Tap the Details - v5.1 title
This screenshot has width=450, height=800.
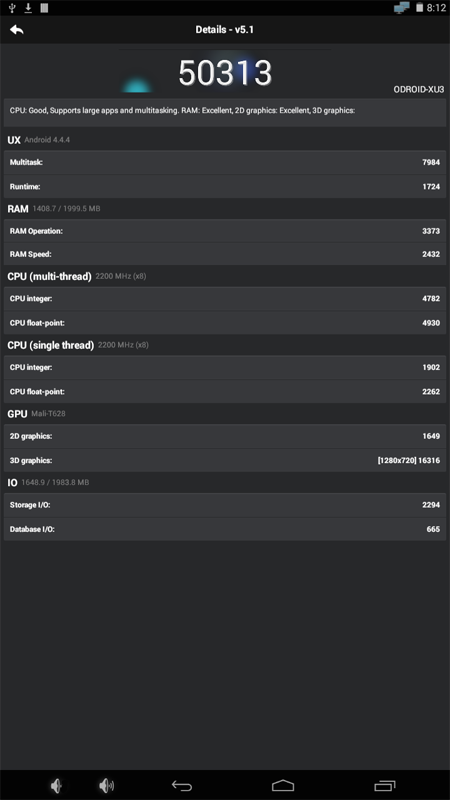[224, 30]
